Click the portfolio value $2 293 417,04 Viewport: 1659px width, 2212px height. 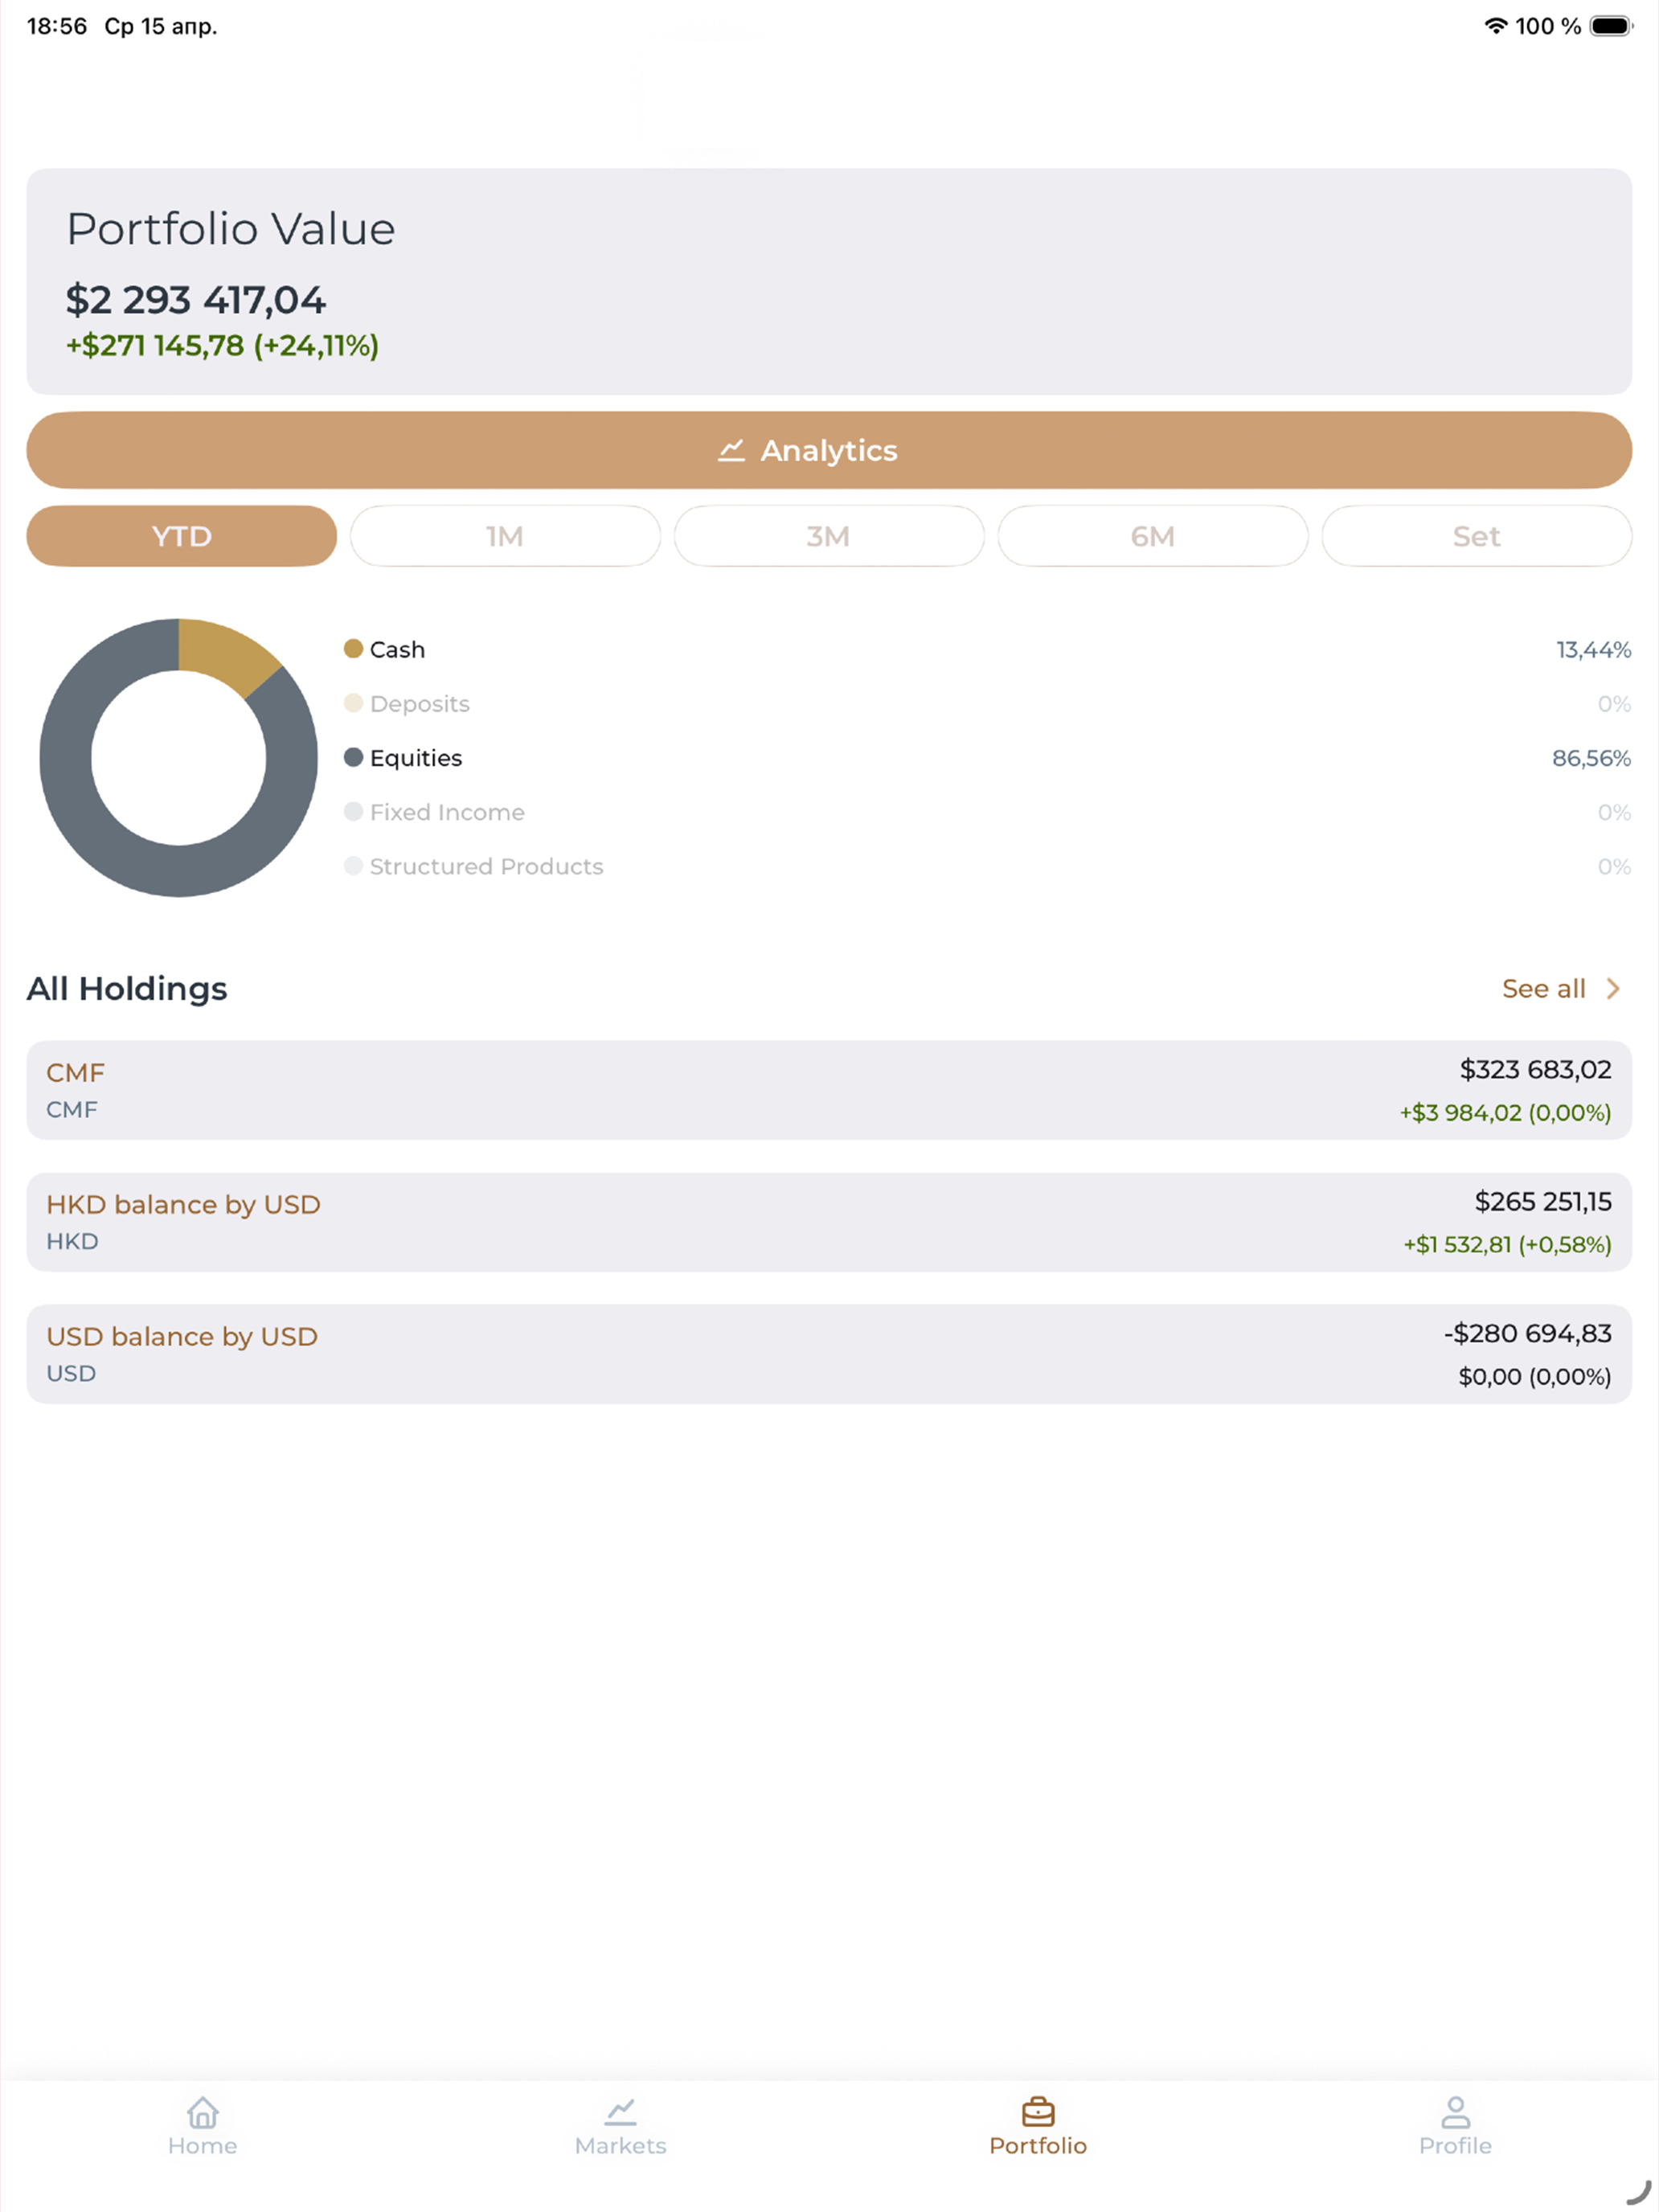196,300
